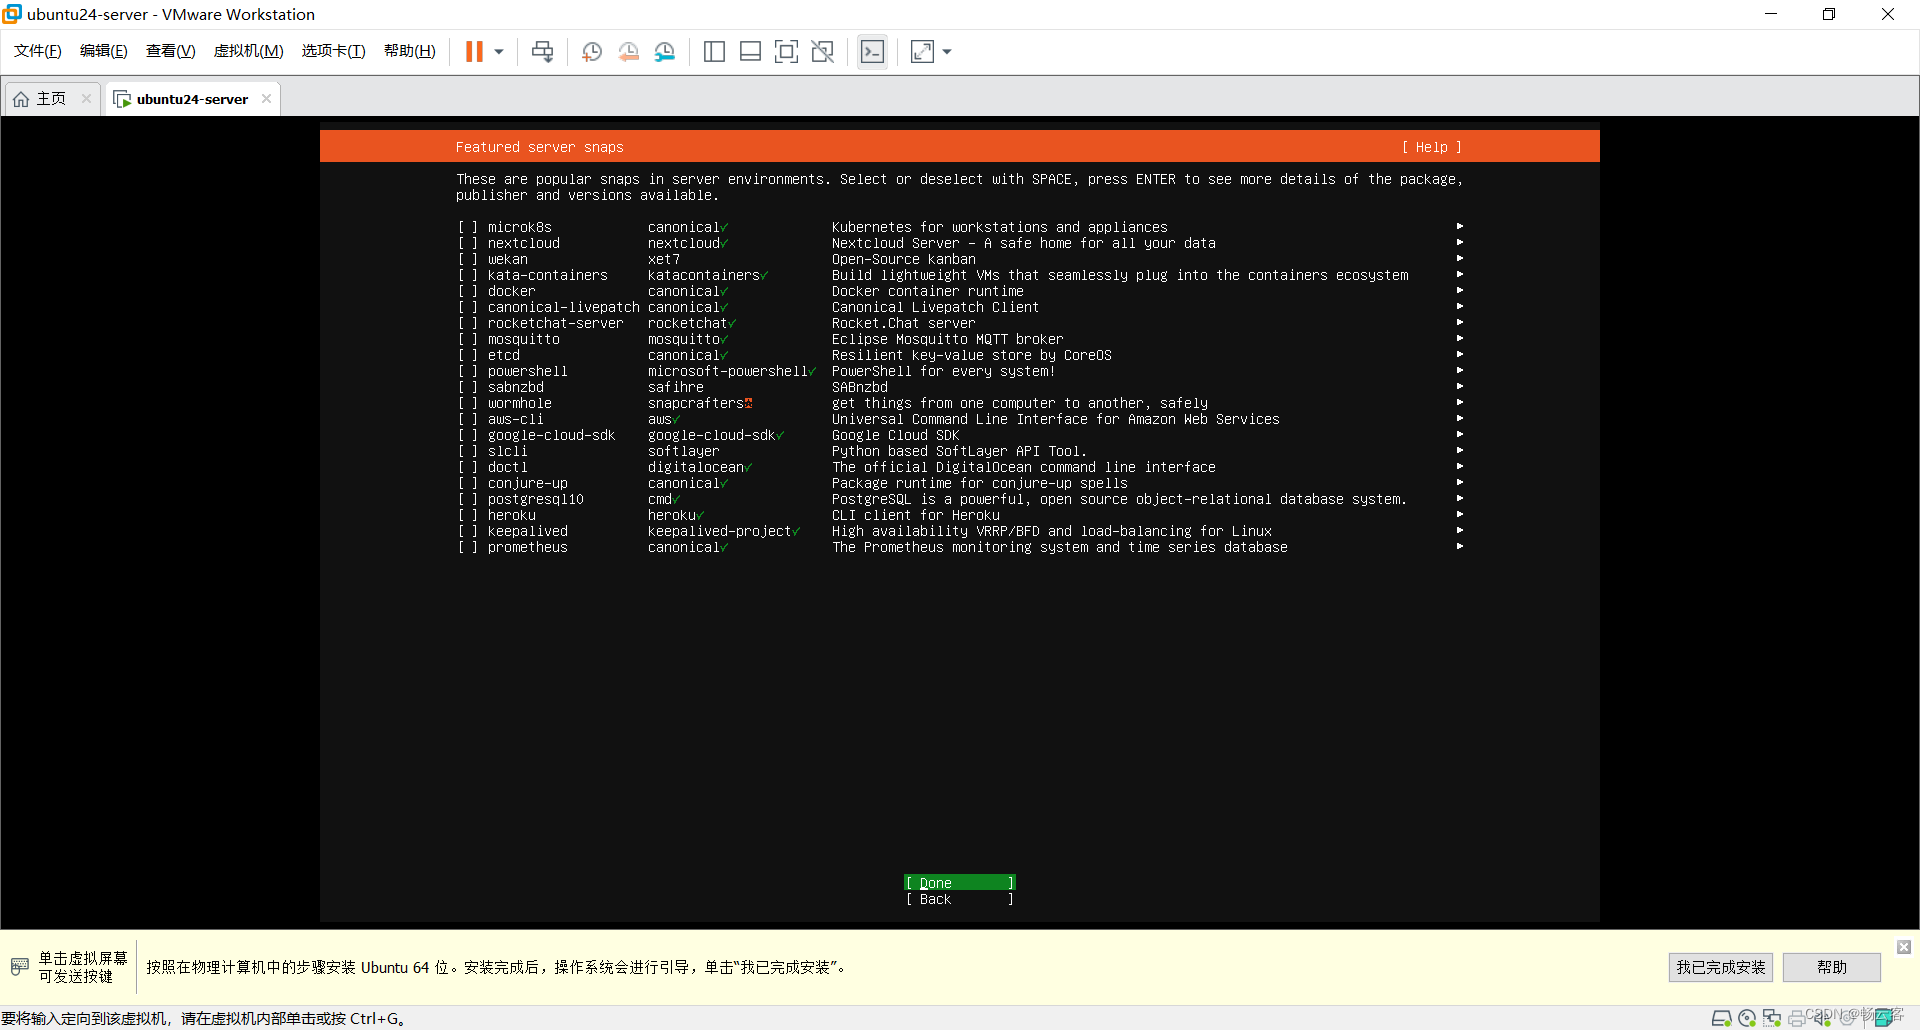
Task: Select the docker snap checkbox
Action: click(x=467, y=291)
